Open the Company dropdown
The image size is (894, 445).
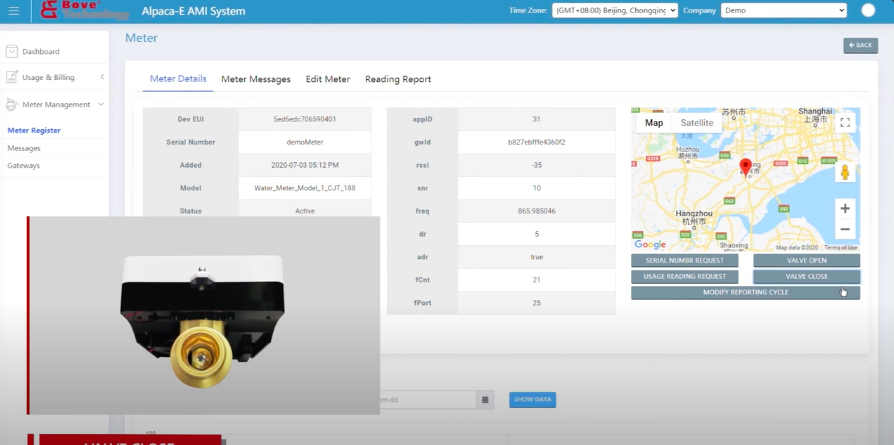(784, 10)
